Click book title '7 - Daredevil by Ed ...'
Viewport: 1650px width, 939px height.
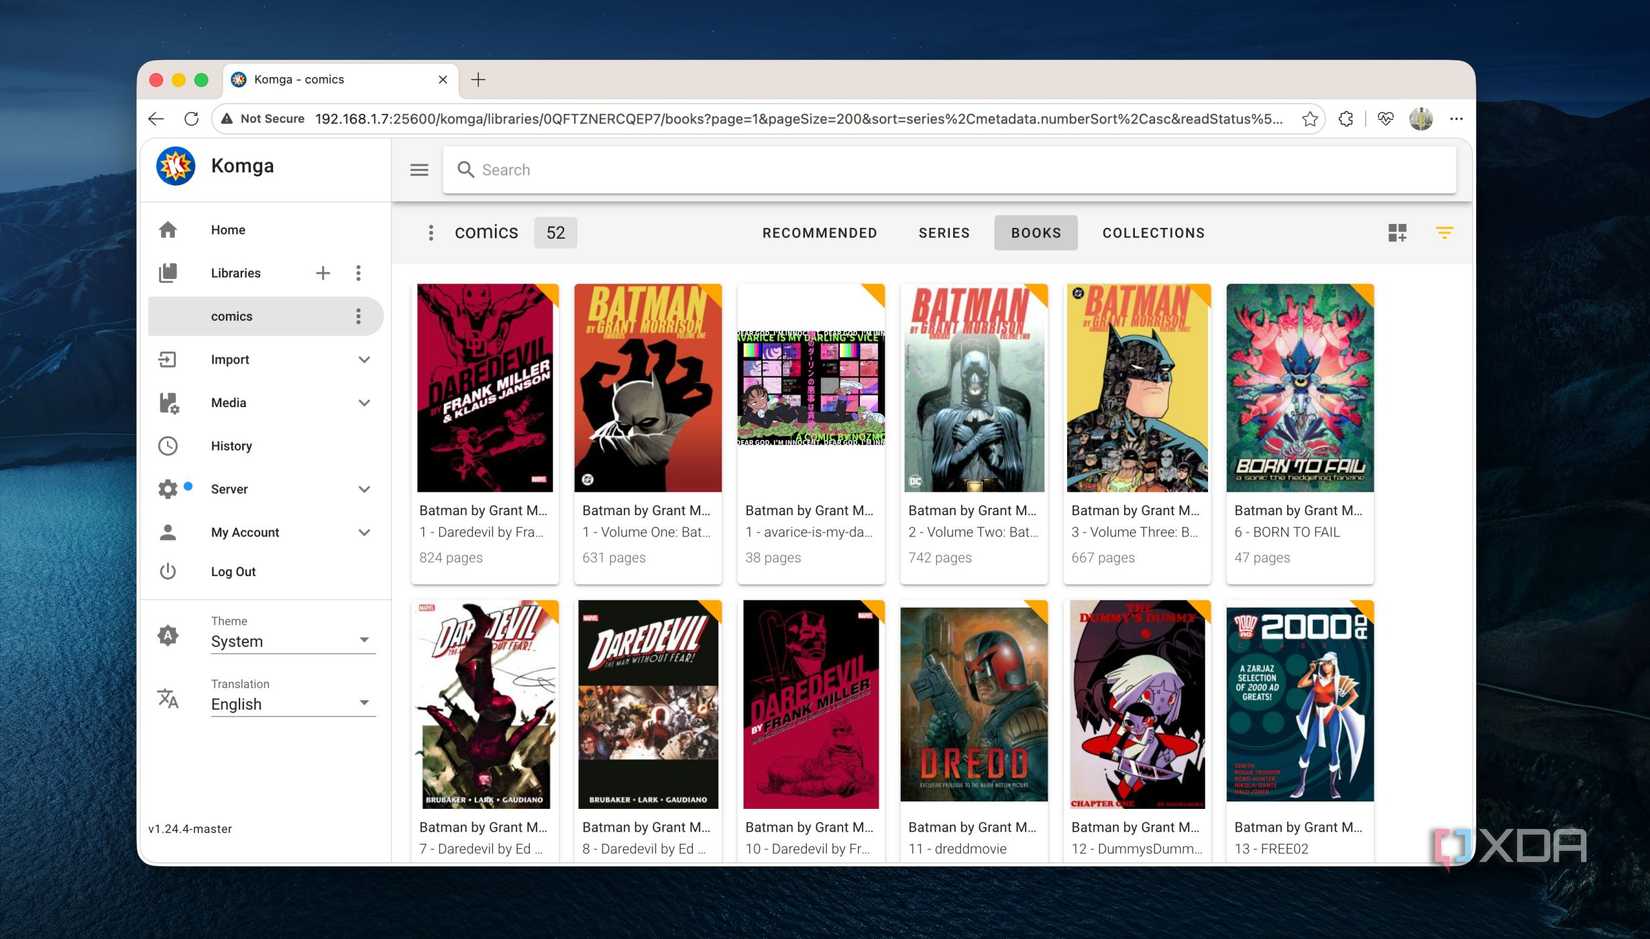pos(481,849)
